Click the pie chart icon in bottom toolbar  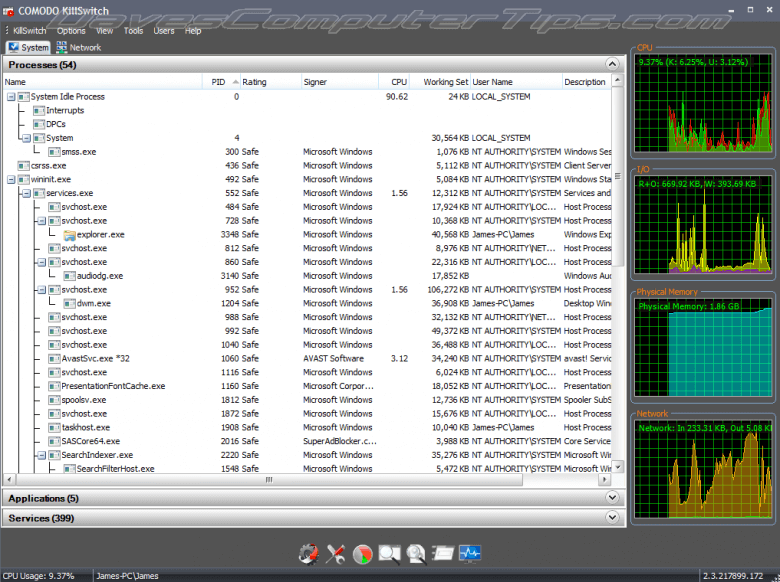[x=363, y=553]
